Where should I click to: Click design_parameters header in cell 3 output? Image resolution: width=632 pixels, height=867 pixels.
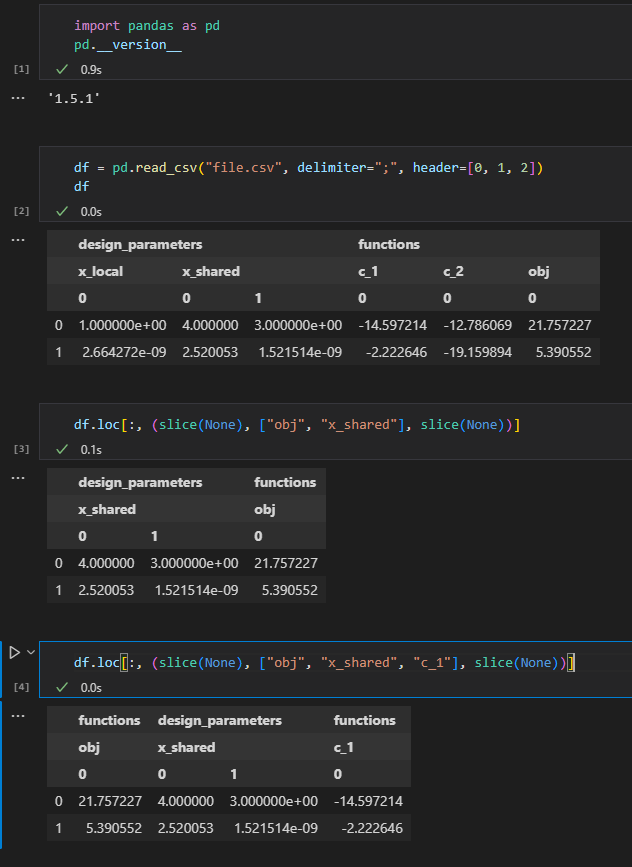point(140,483)
